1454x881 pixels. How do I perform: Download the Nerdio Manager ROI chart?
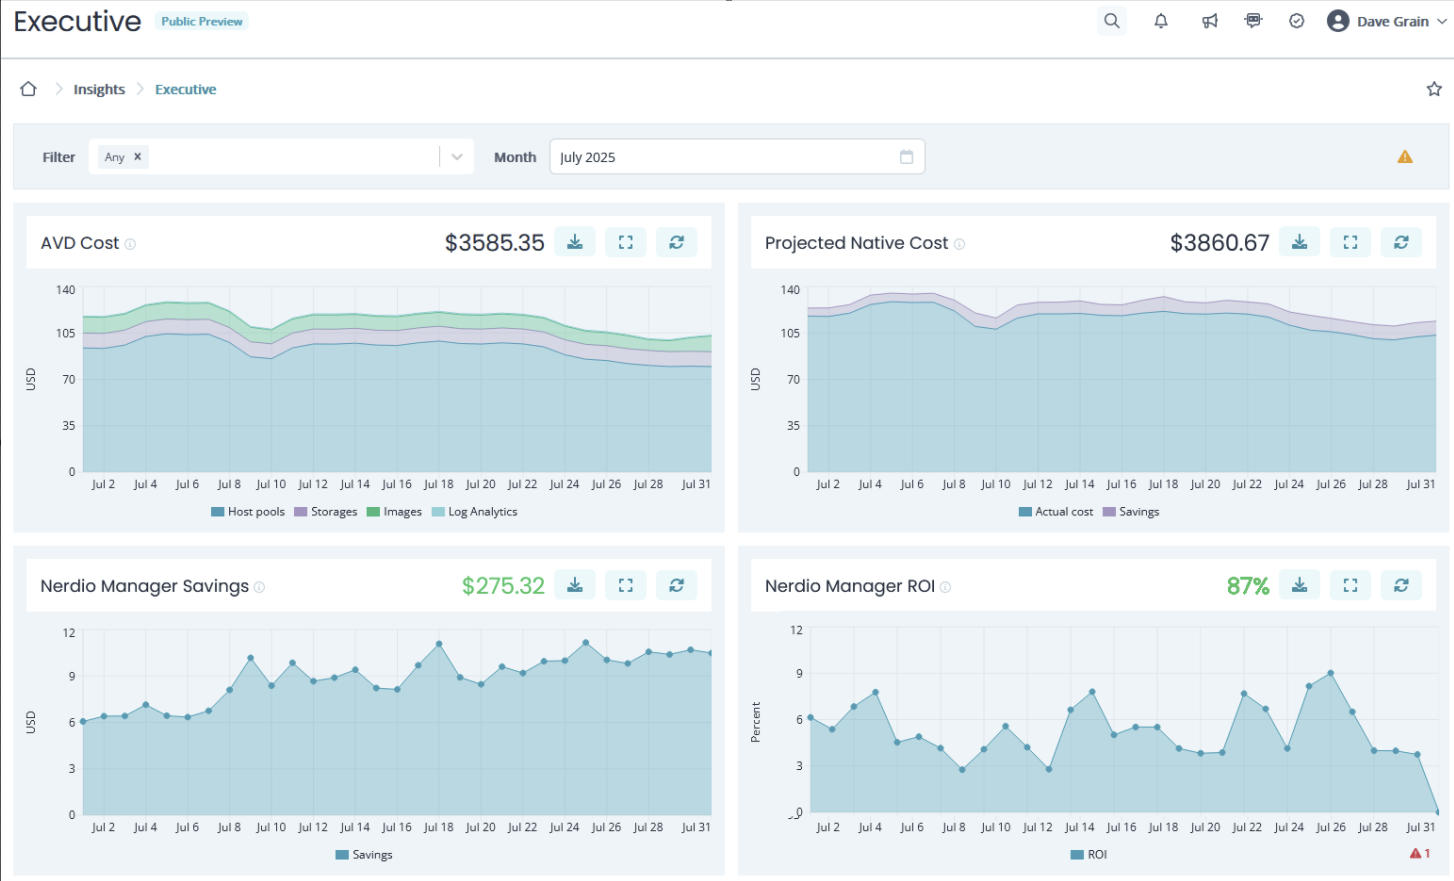(1300, 585)
